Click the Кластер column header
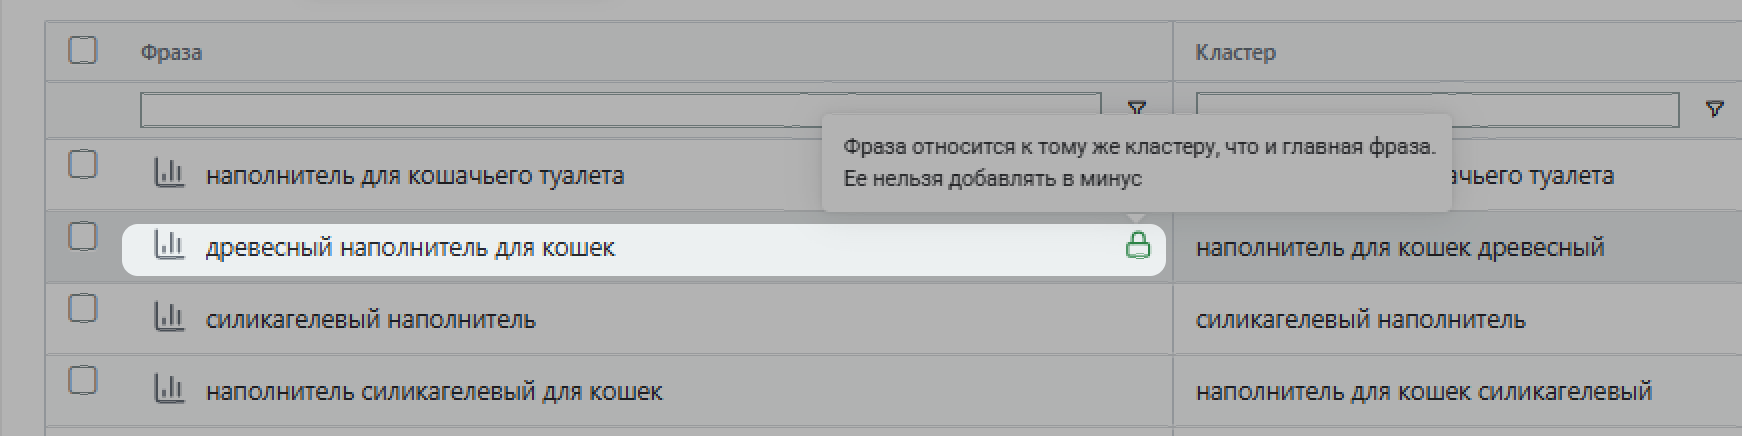 [x=1235, y=53]
